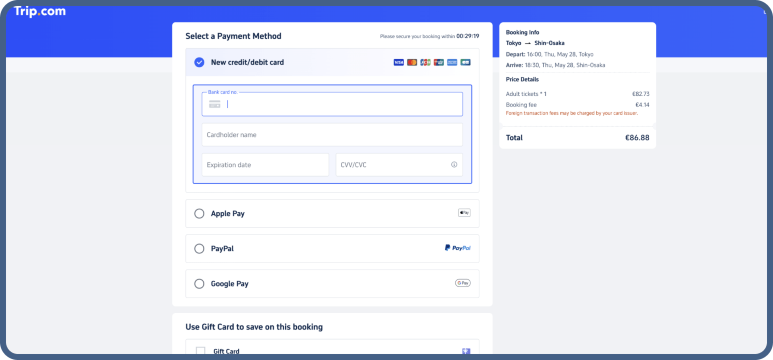Click the American Express card logo
Viewport: 773px width, 360px height.
452,63
